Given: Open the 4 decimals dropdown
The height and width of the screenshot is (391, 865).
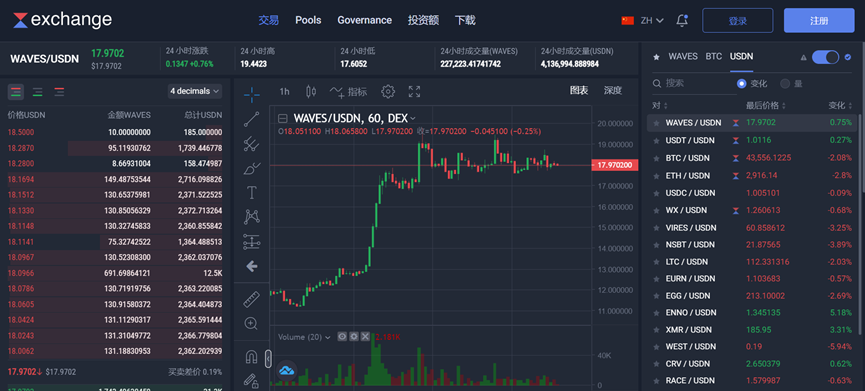Looking at the screenshot, I should (195, 91).
